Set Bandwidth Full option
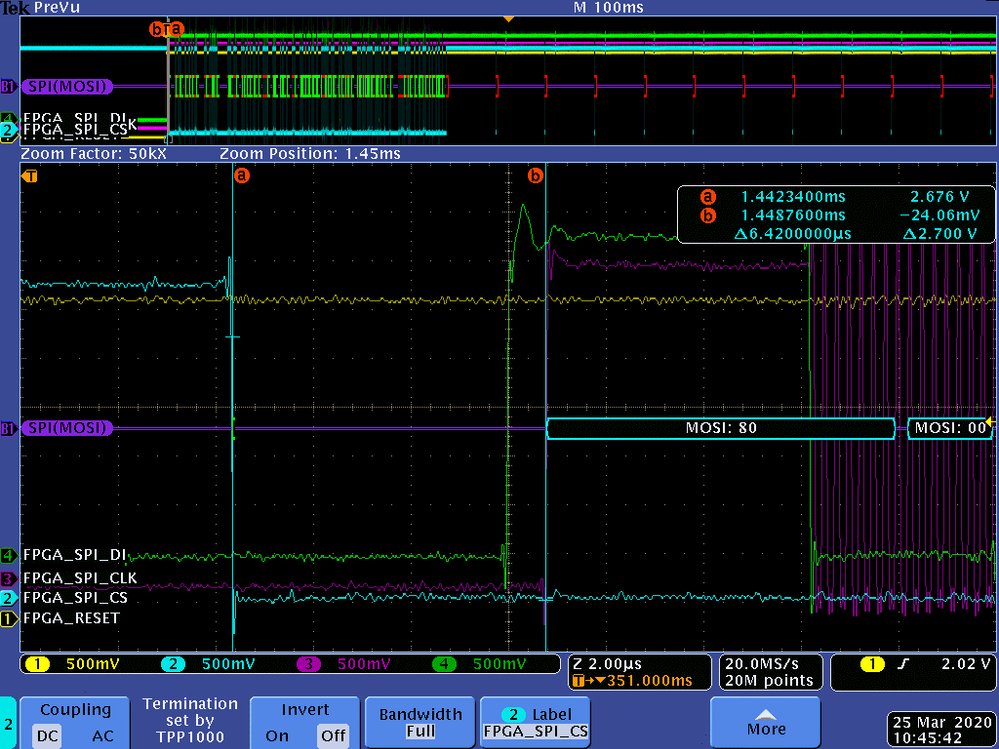The image size is (999, 749). click(420, 732)
